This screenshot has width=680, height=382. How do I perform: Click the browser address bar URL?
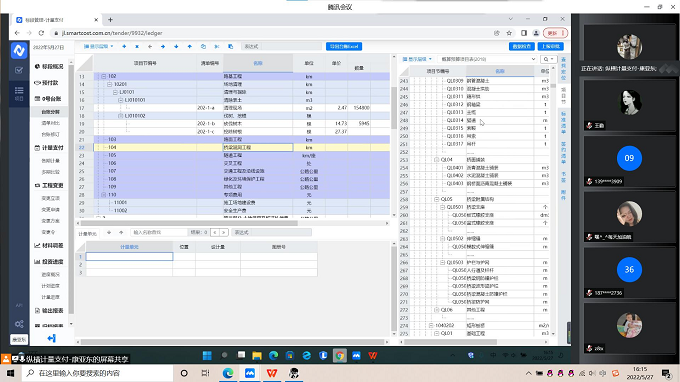(112, 33)
